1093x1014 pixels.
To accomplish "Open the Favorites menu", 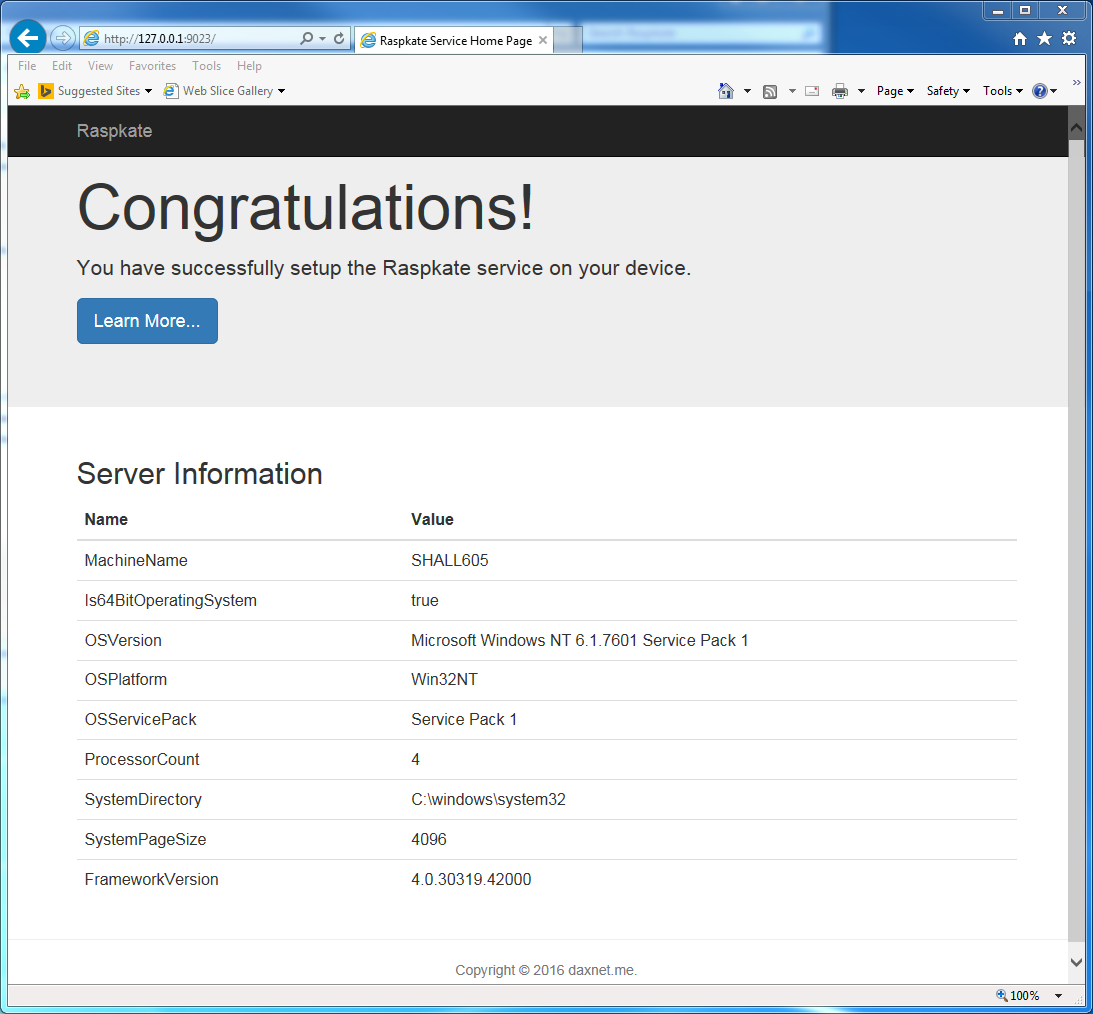I will tap(152, 66).
